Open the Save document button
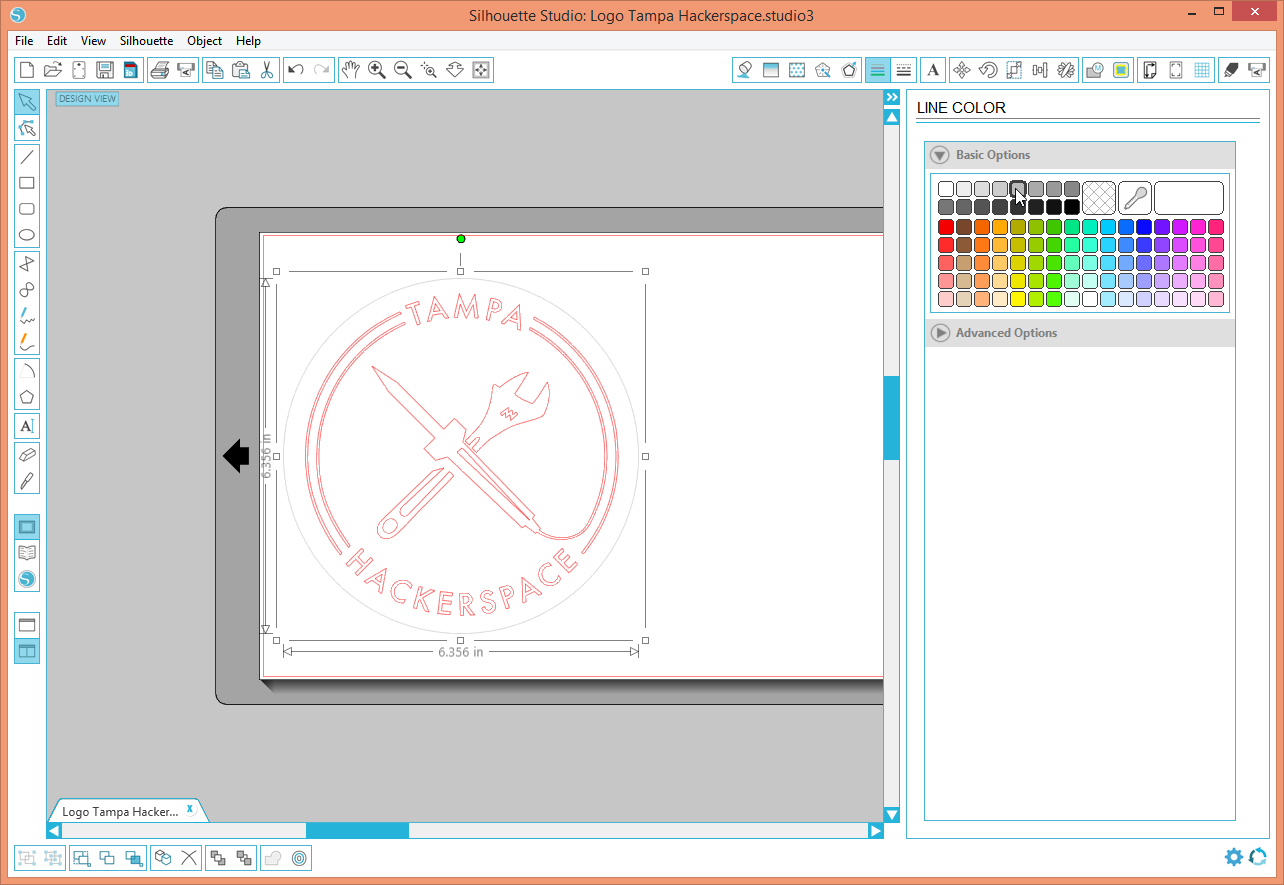The image size is (1284, 885). (x=105, y=69)
